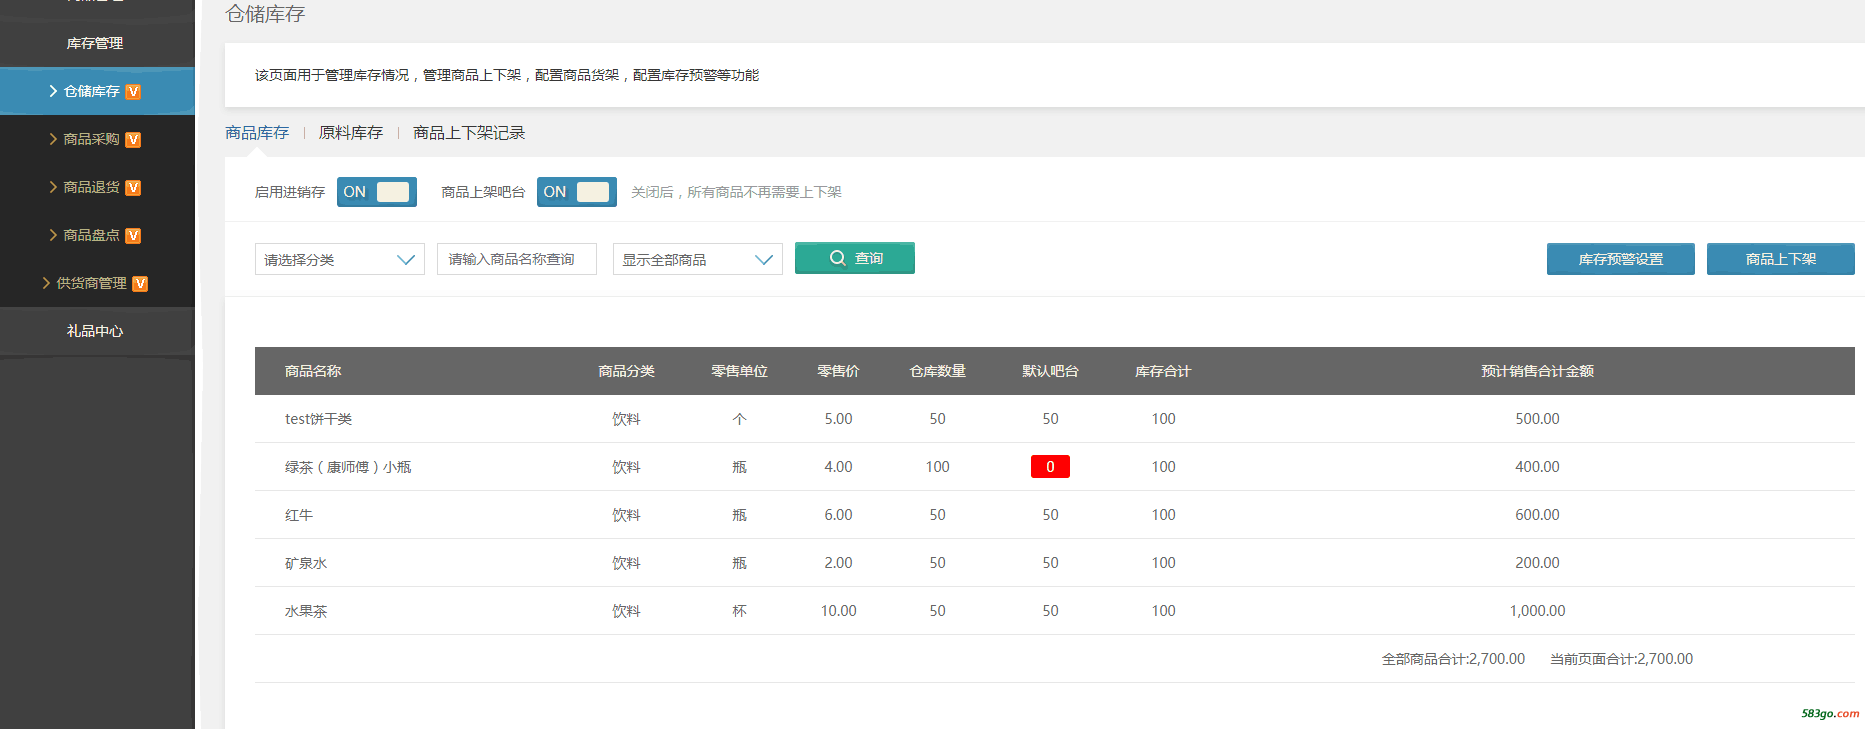This screenshot has width=1865, height=729.
Task: Toggle the 商品上架吧台 ON switch
Action: click(577, 192)
